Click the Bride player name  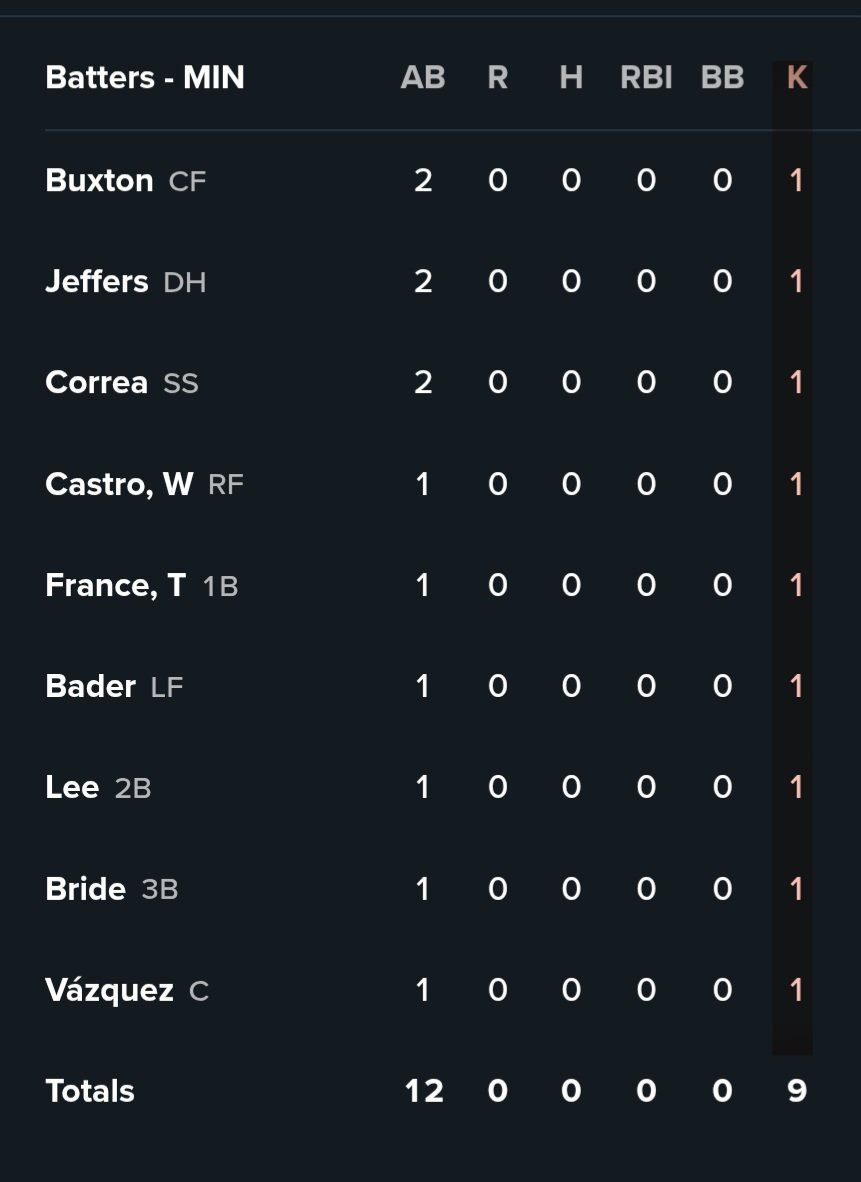[85, 889]
